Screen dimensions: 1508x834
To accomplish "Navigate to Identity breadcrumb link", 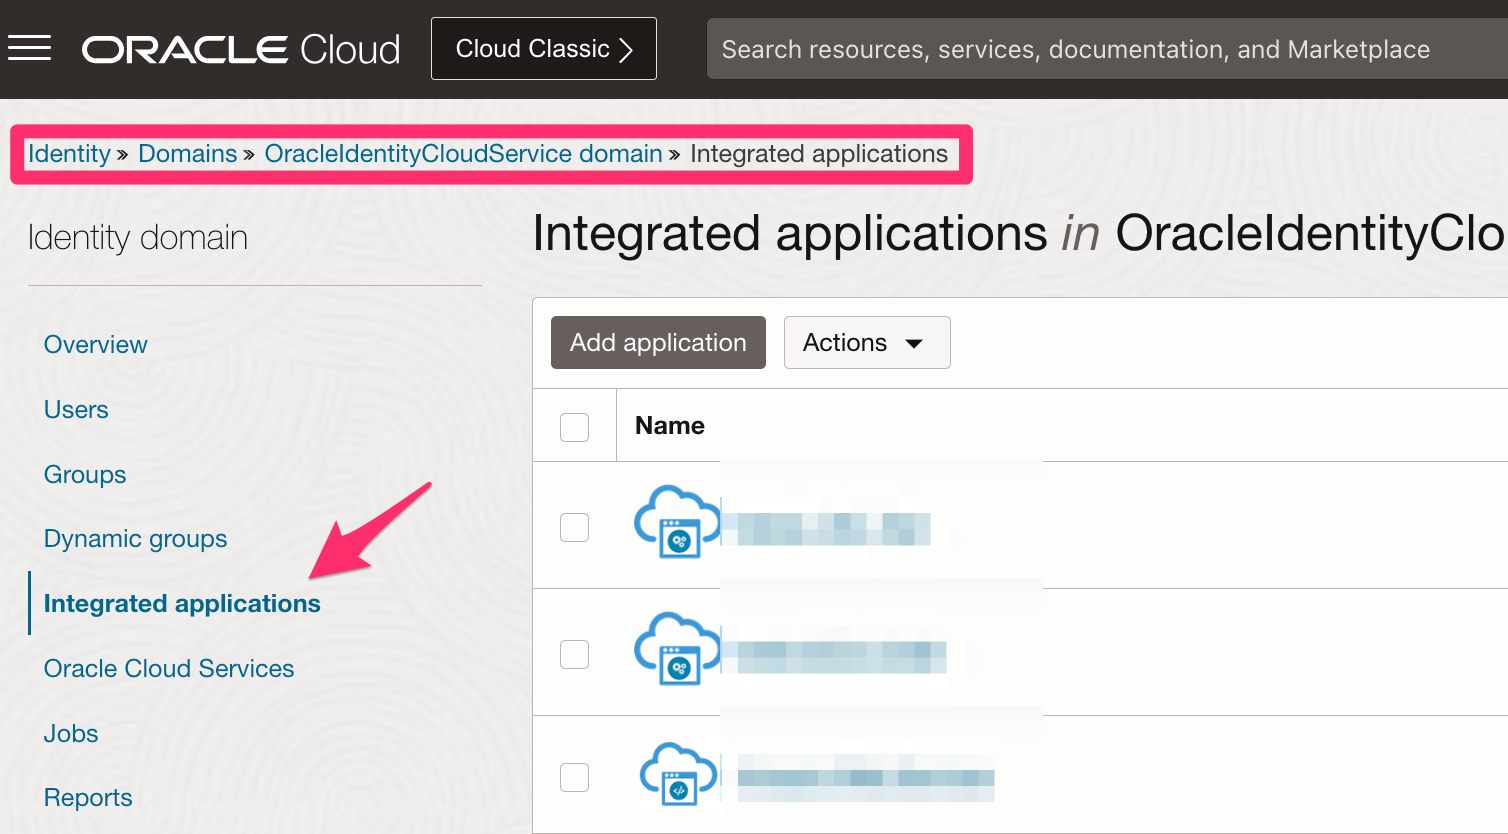I will click(69, 154).
